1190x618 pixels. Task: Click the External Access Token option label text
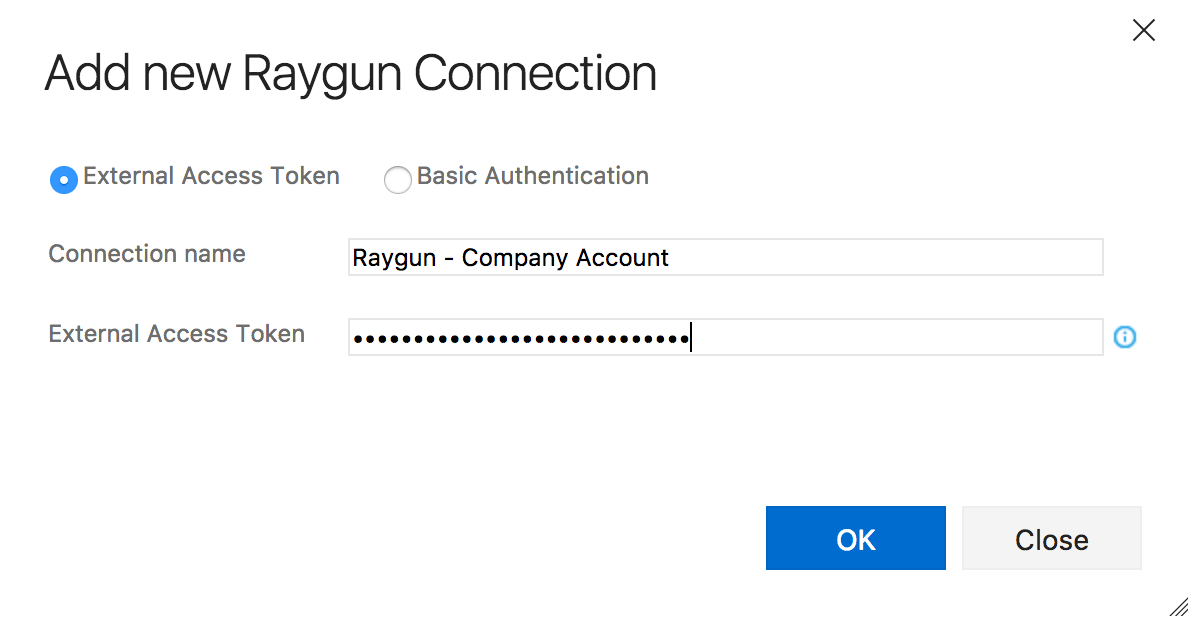(211, 176)
